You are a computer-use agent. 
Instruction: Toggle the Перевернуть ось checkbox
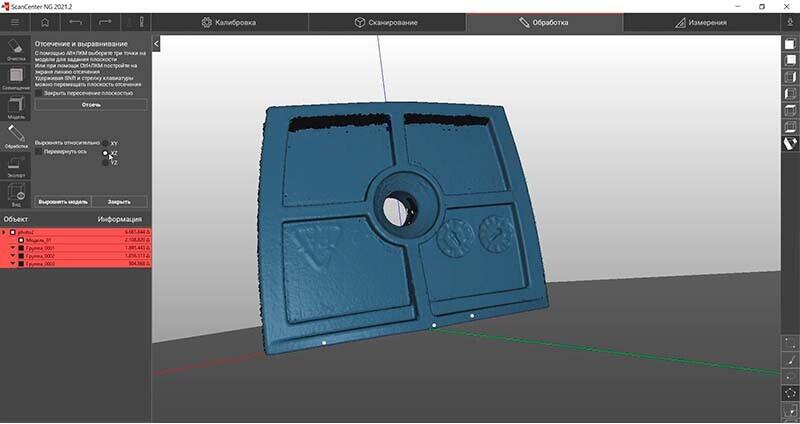point(39,152)
